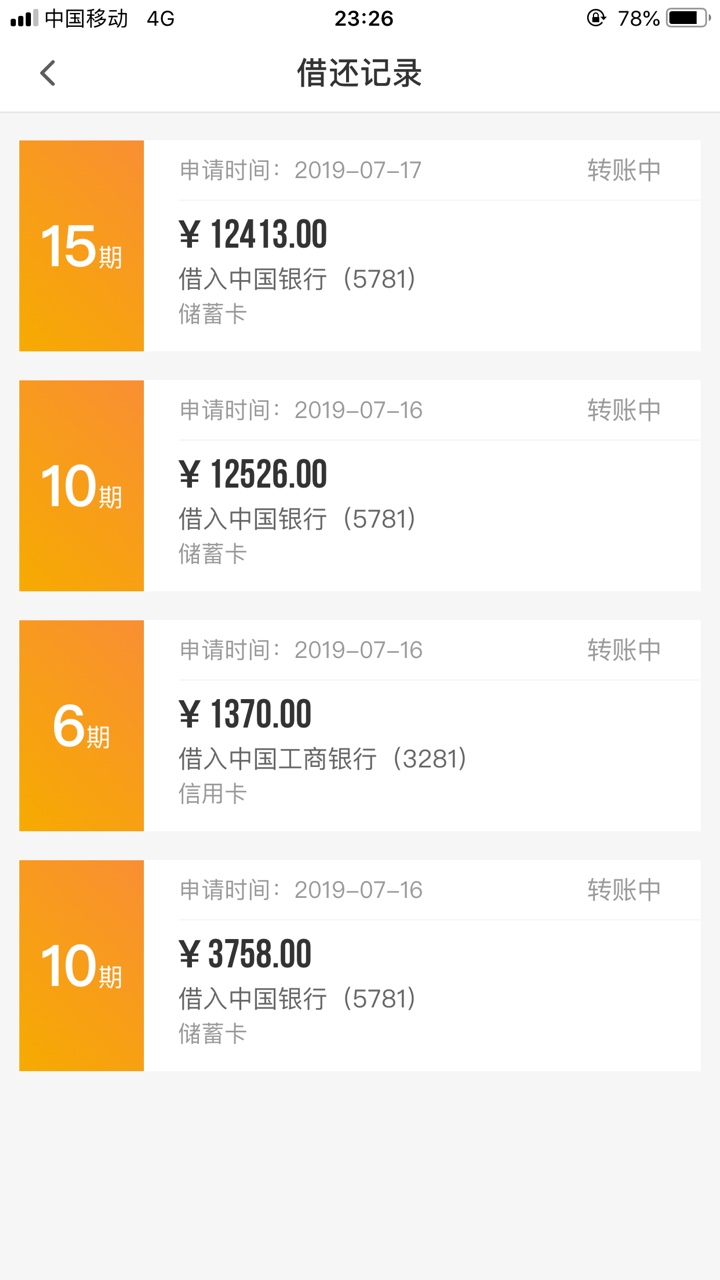Select the orange 15期 badge
The image size is (720, 1280).
click(81, 246)
